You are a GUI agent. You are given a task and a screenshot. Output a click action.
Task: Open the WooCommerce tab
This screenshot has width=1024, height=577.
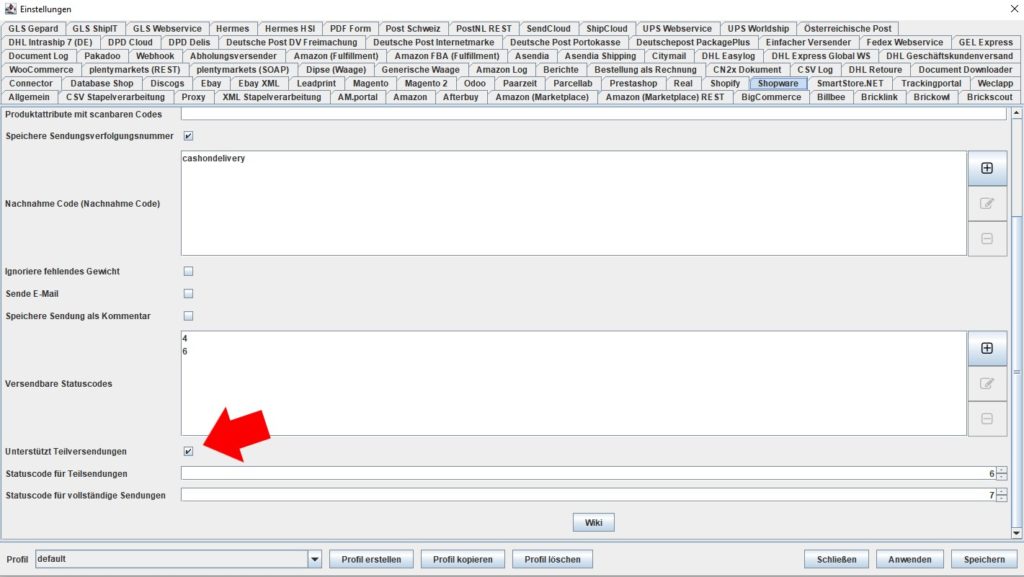coord(41,70)
